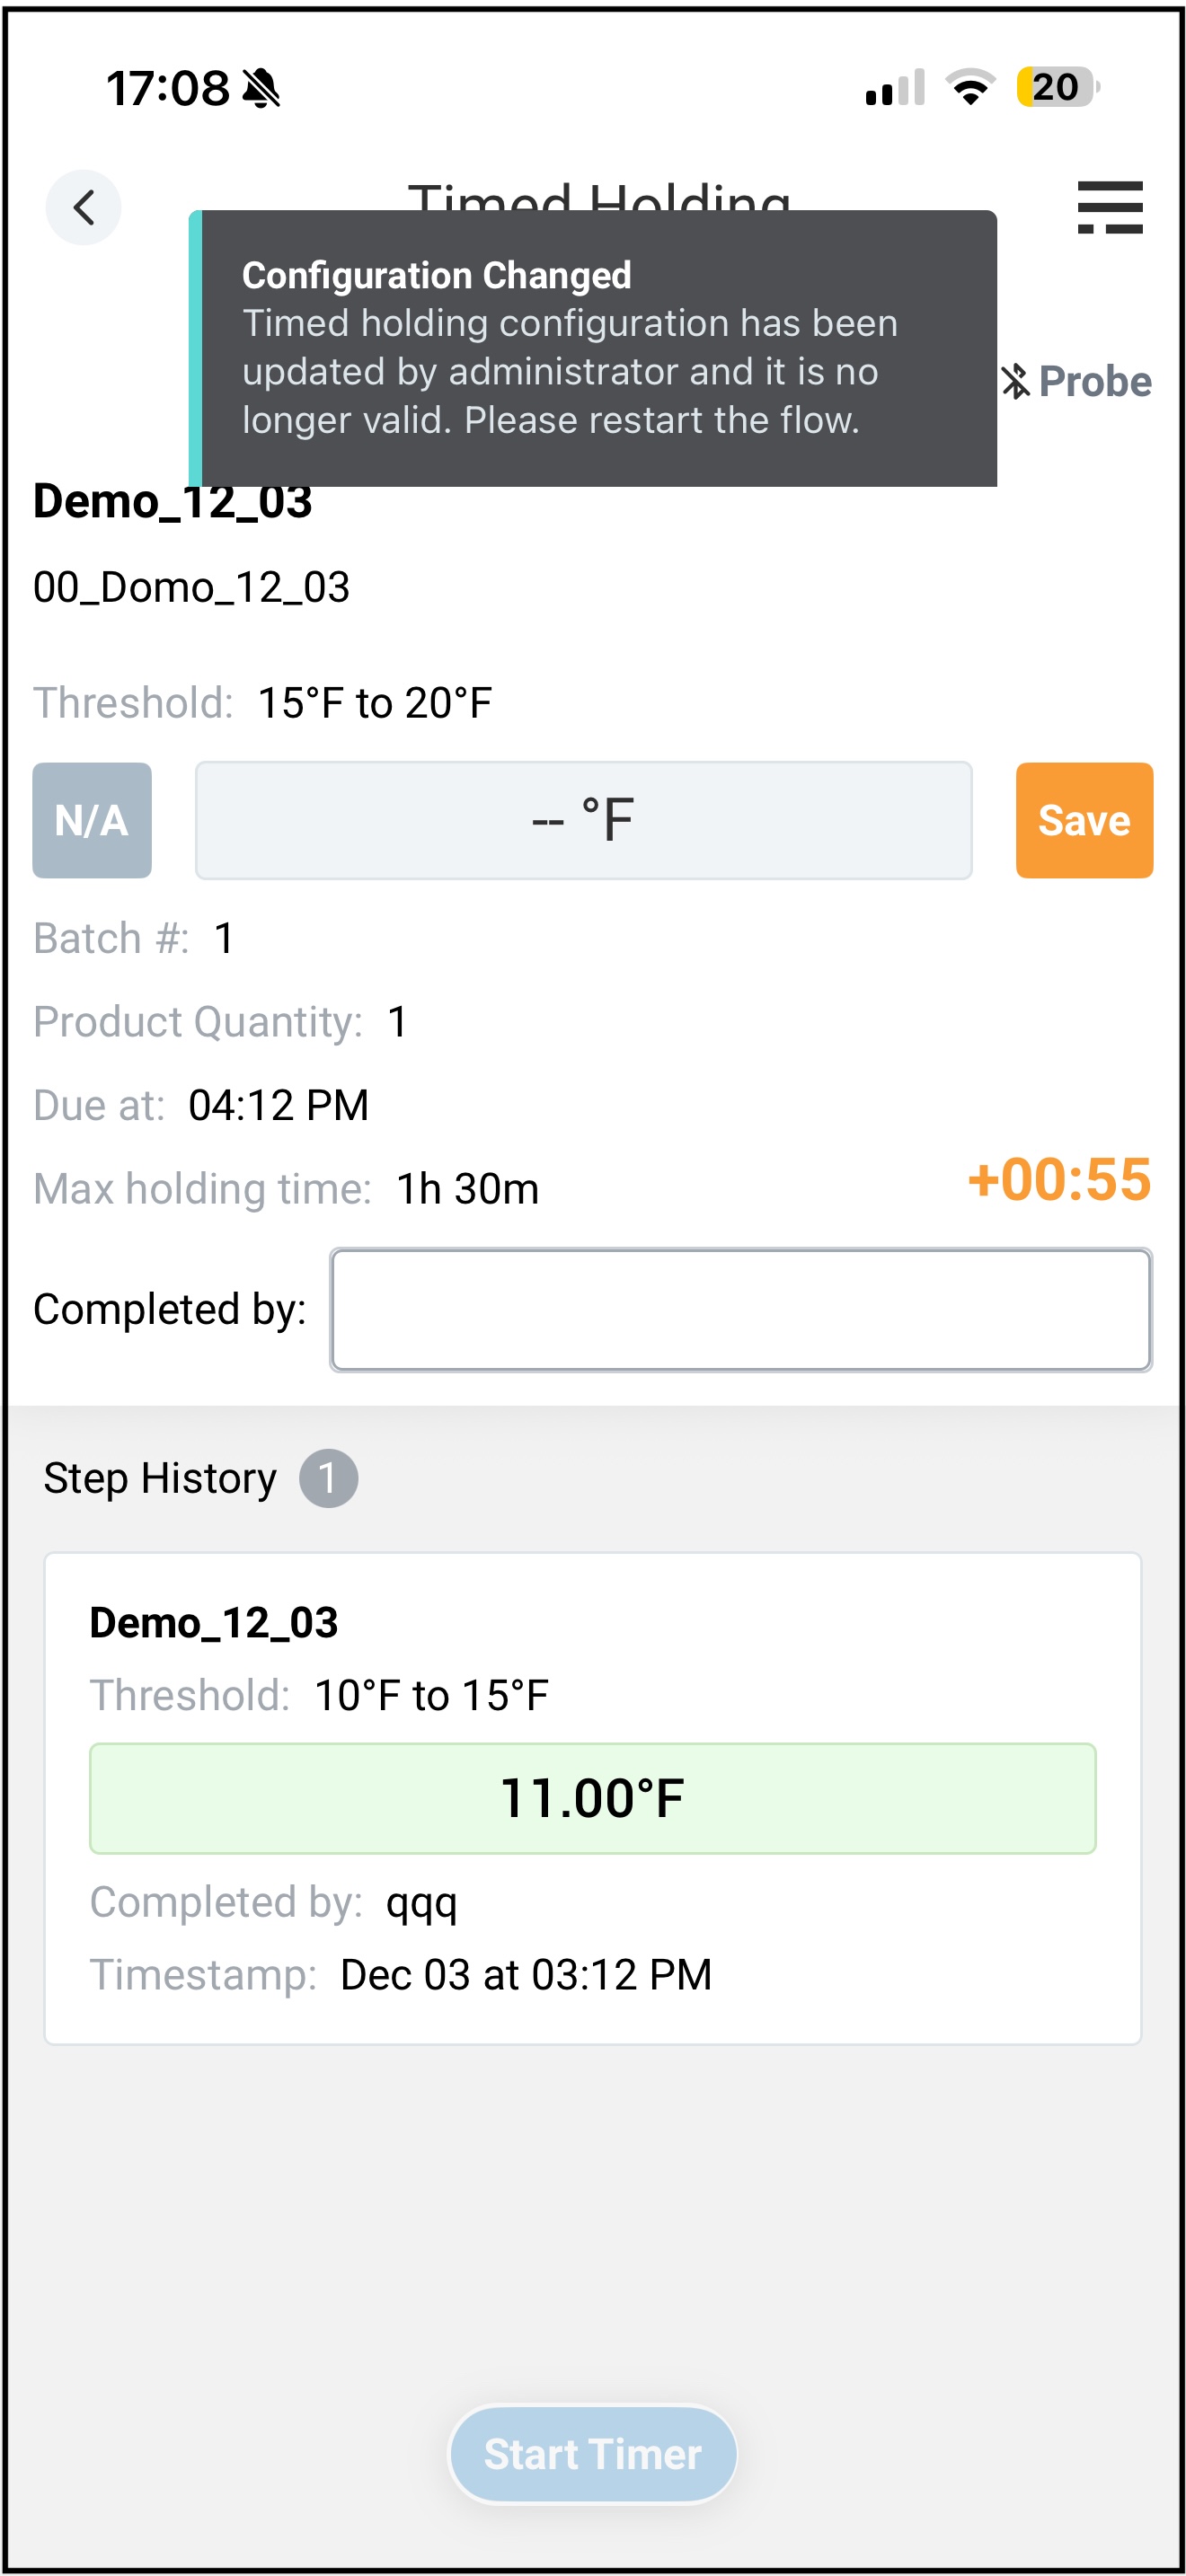Screen dimensions: 1186x2576
Task: Tap the 11.00°F recorded temperature bar
Action: [592, 1798]
